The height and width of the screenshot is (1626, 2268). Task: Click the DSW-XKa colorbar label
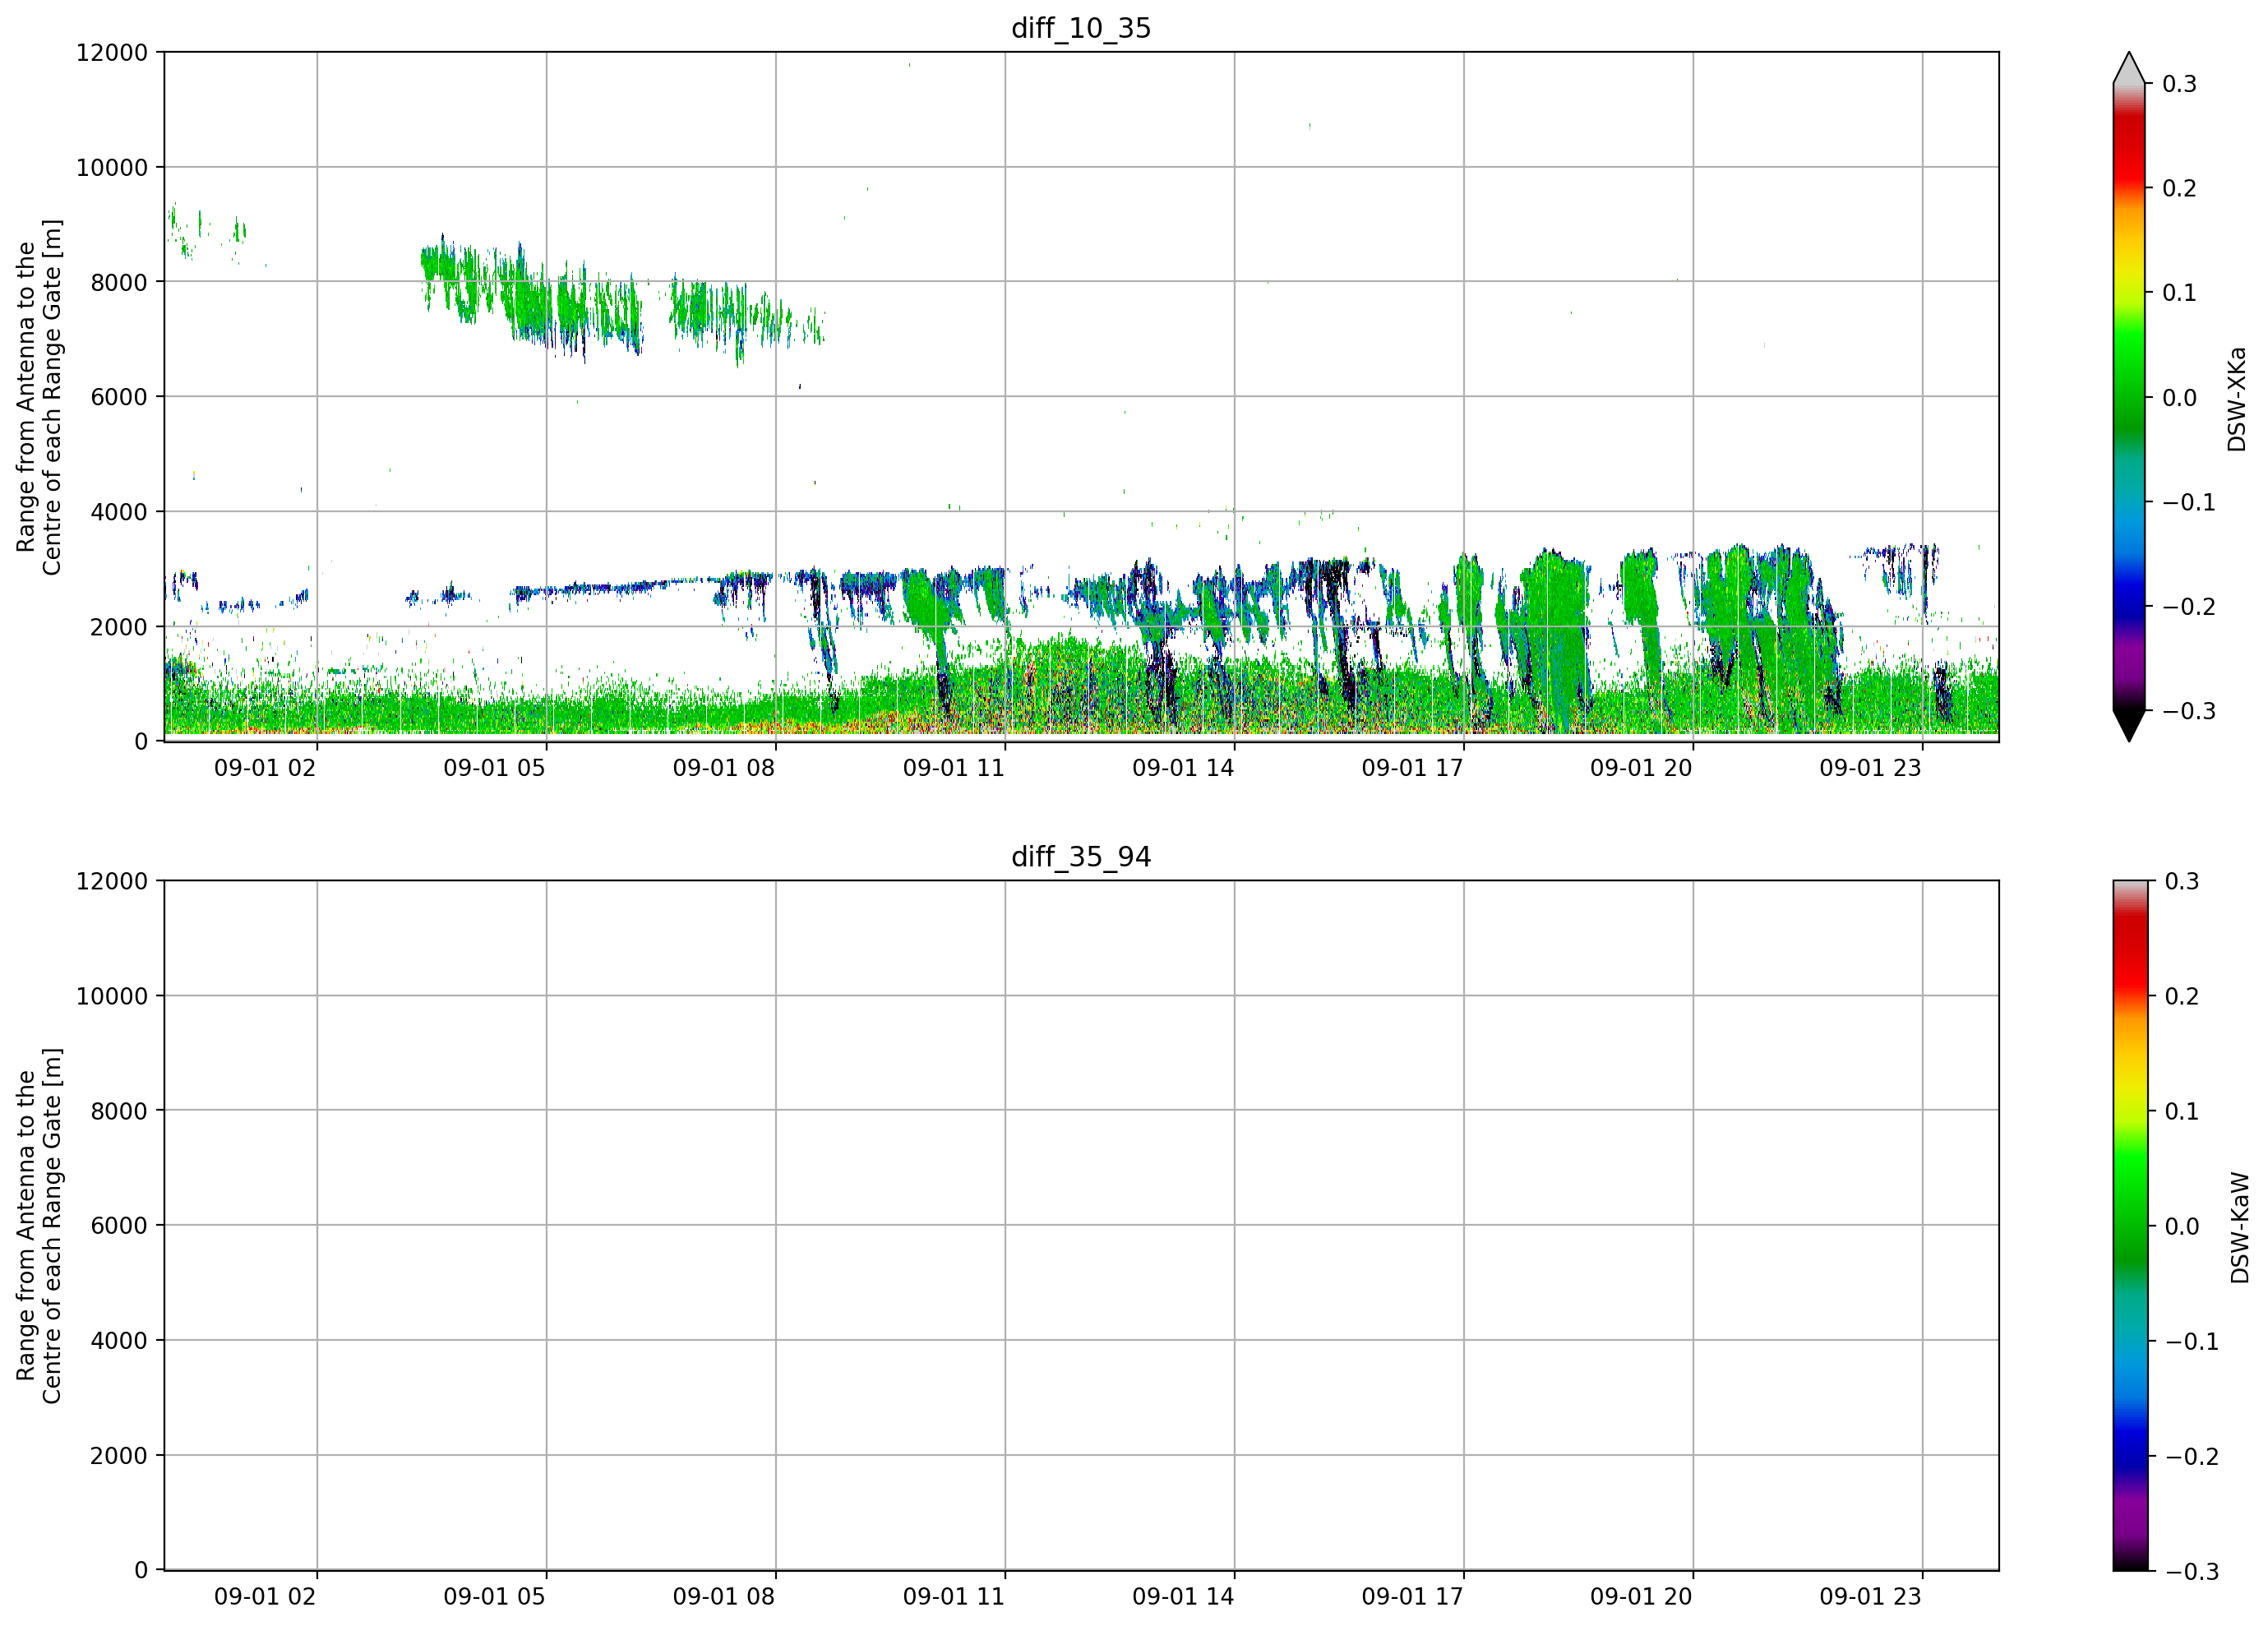click(x=2237, y=399)
